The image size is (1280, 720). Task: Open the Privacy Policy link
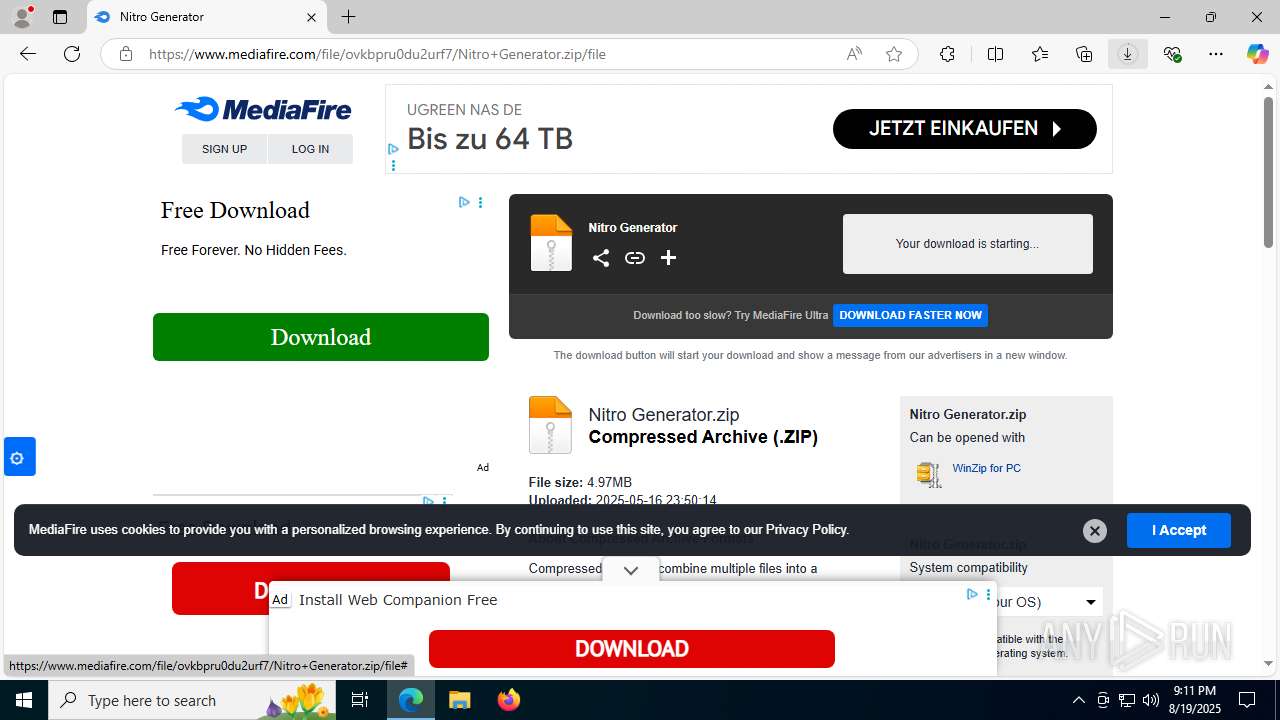tap(806, 530)
